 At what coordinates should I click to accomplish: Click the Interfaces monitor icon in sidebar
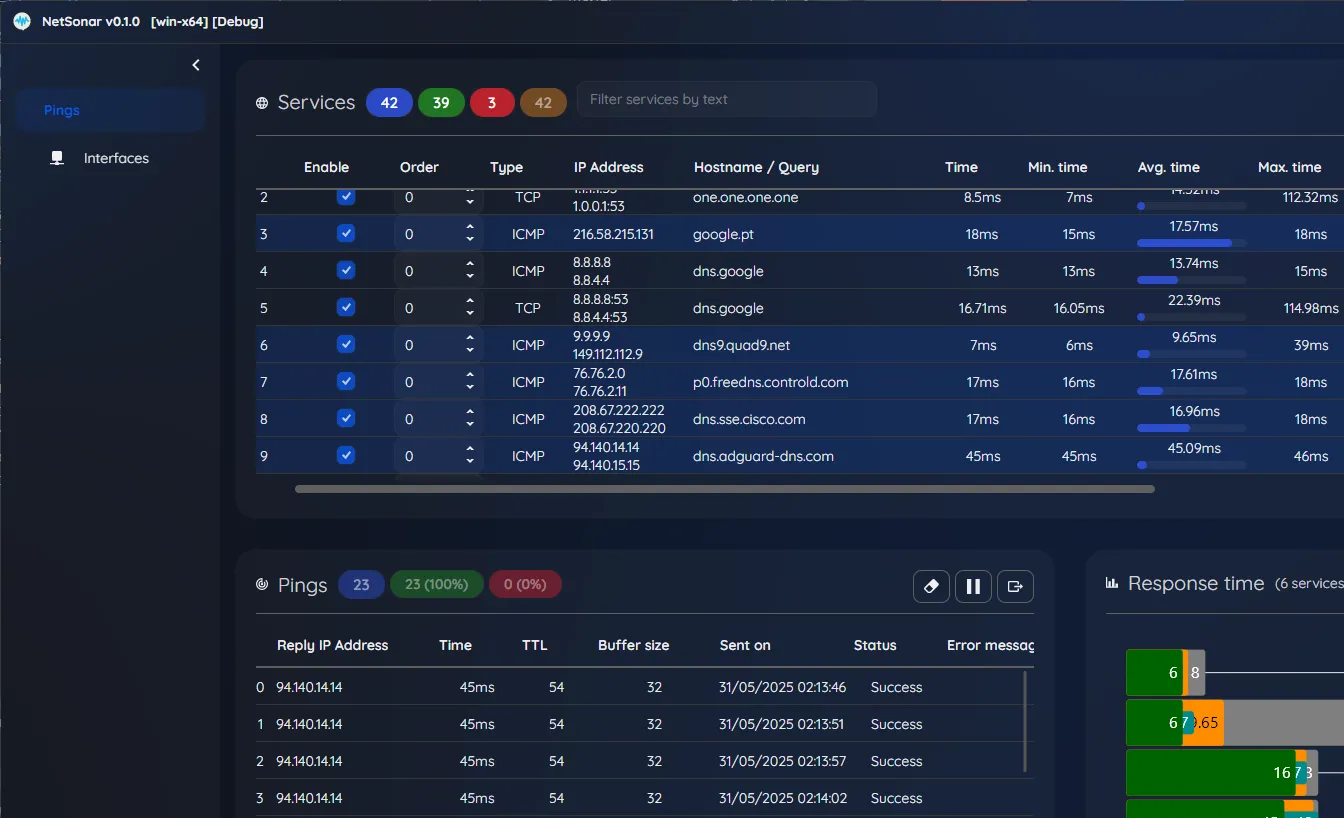(x=57, y=158)
